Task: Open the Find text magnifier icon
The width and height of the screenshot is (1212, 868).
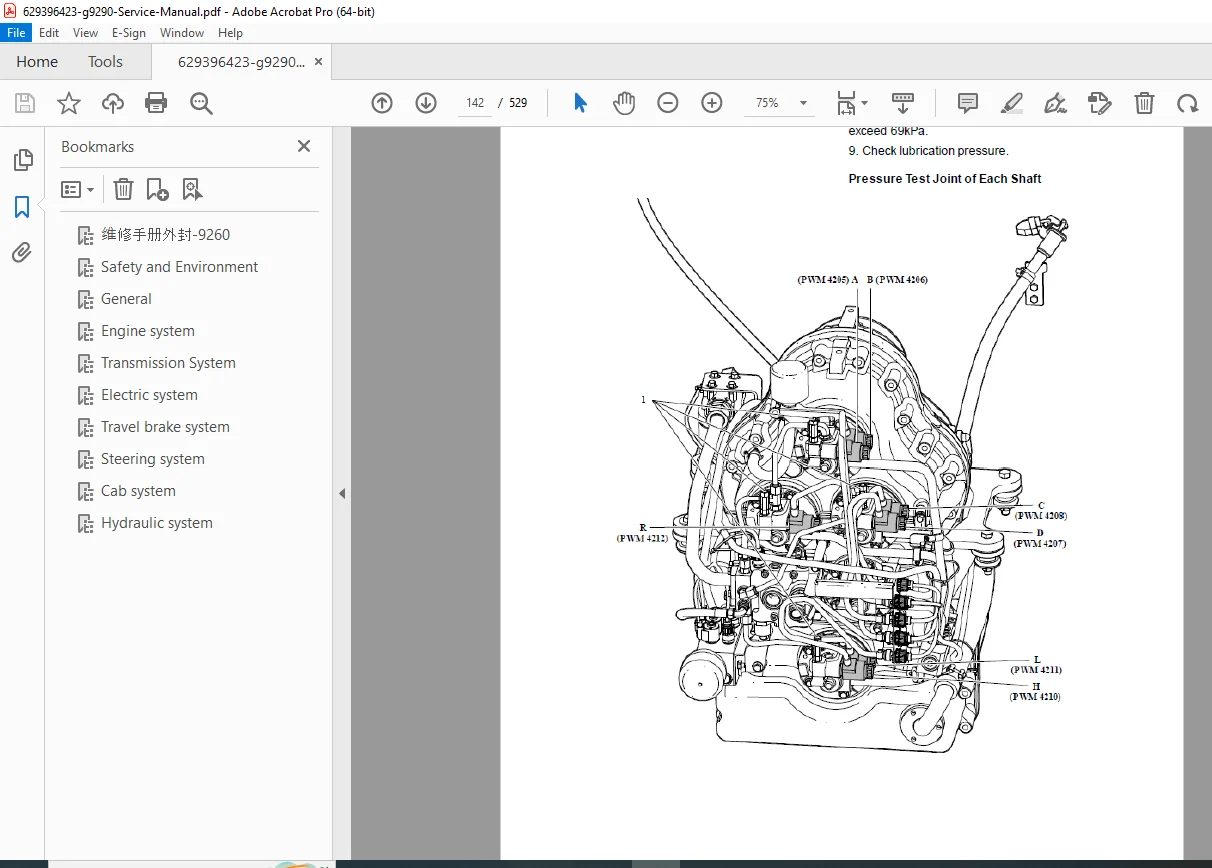Action: 201,103
